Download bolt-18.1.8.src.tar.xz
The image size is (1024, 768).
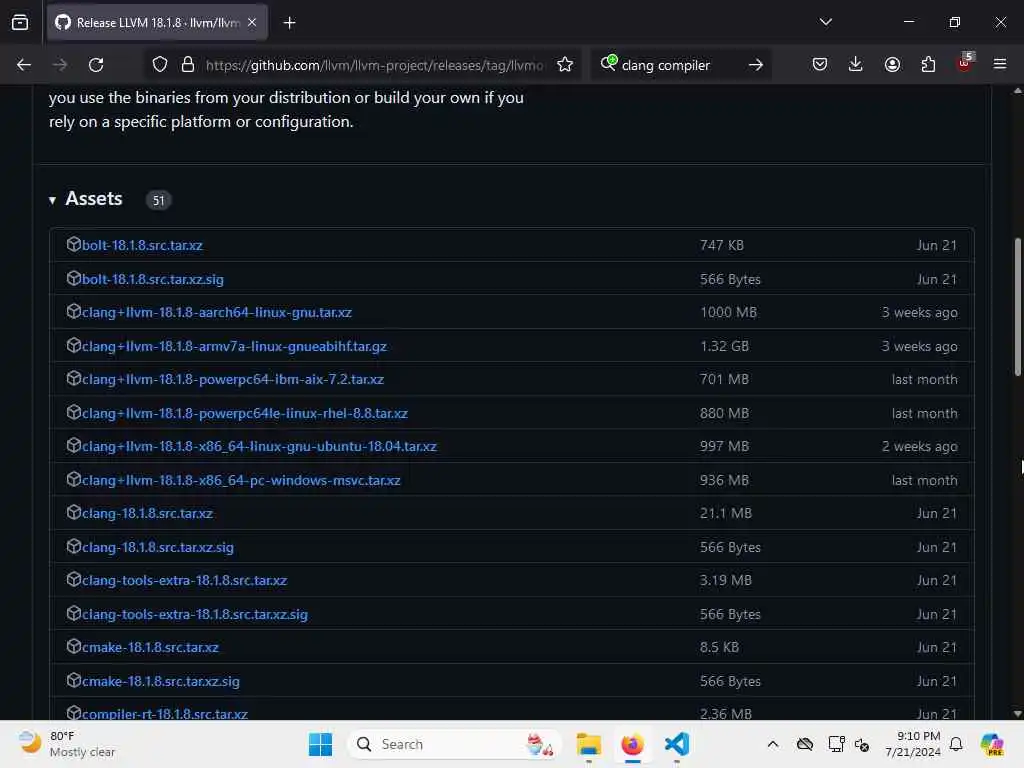point(142,246)
